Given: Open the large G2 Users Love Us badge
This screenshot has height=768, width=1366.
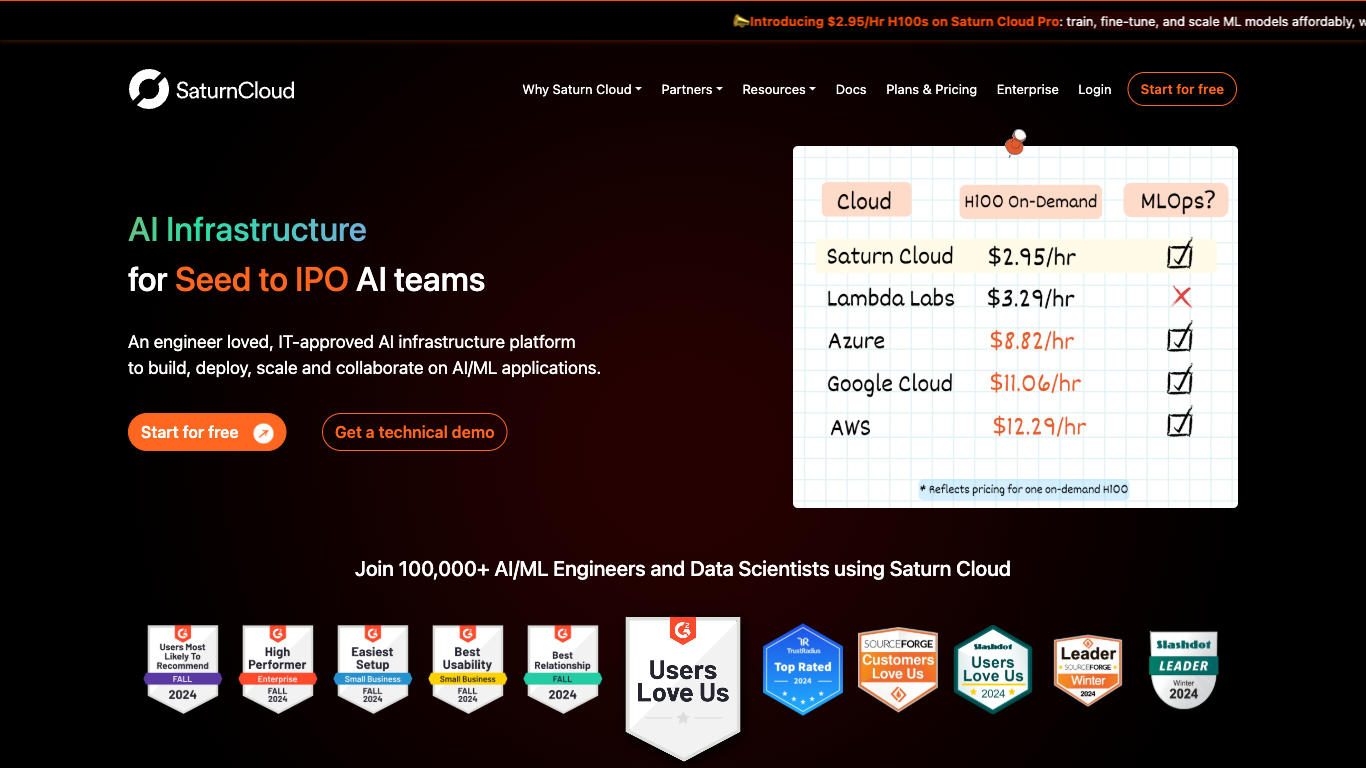Looking at the screenshot, I should click(683, 688).
